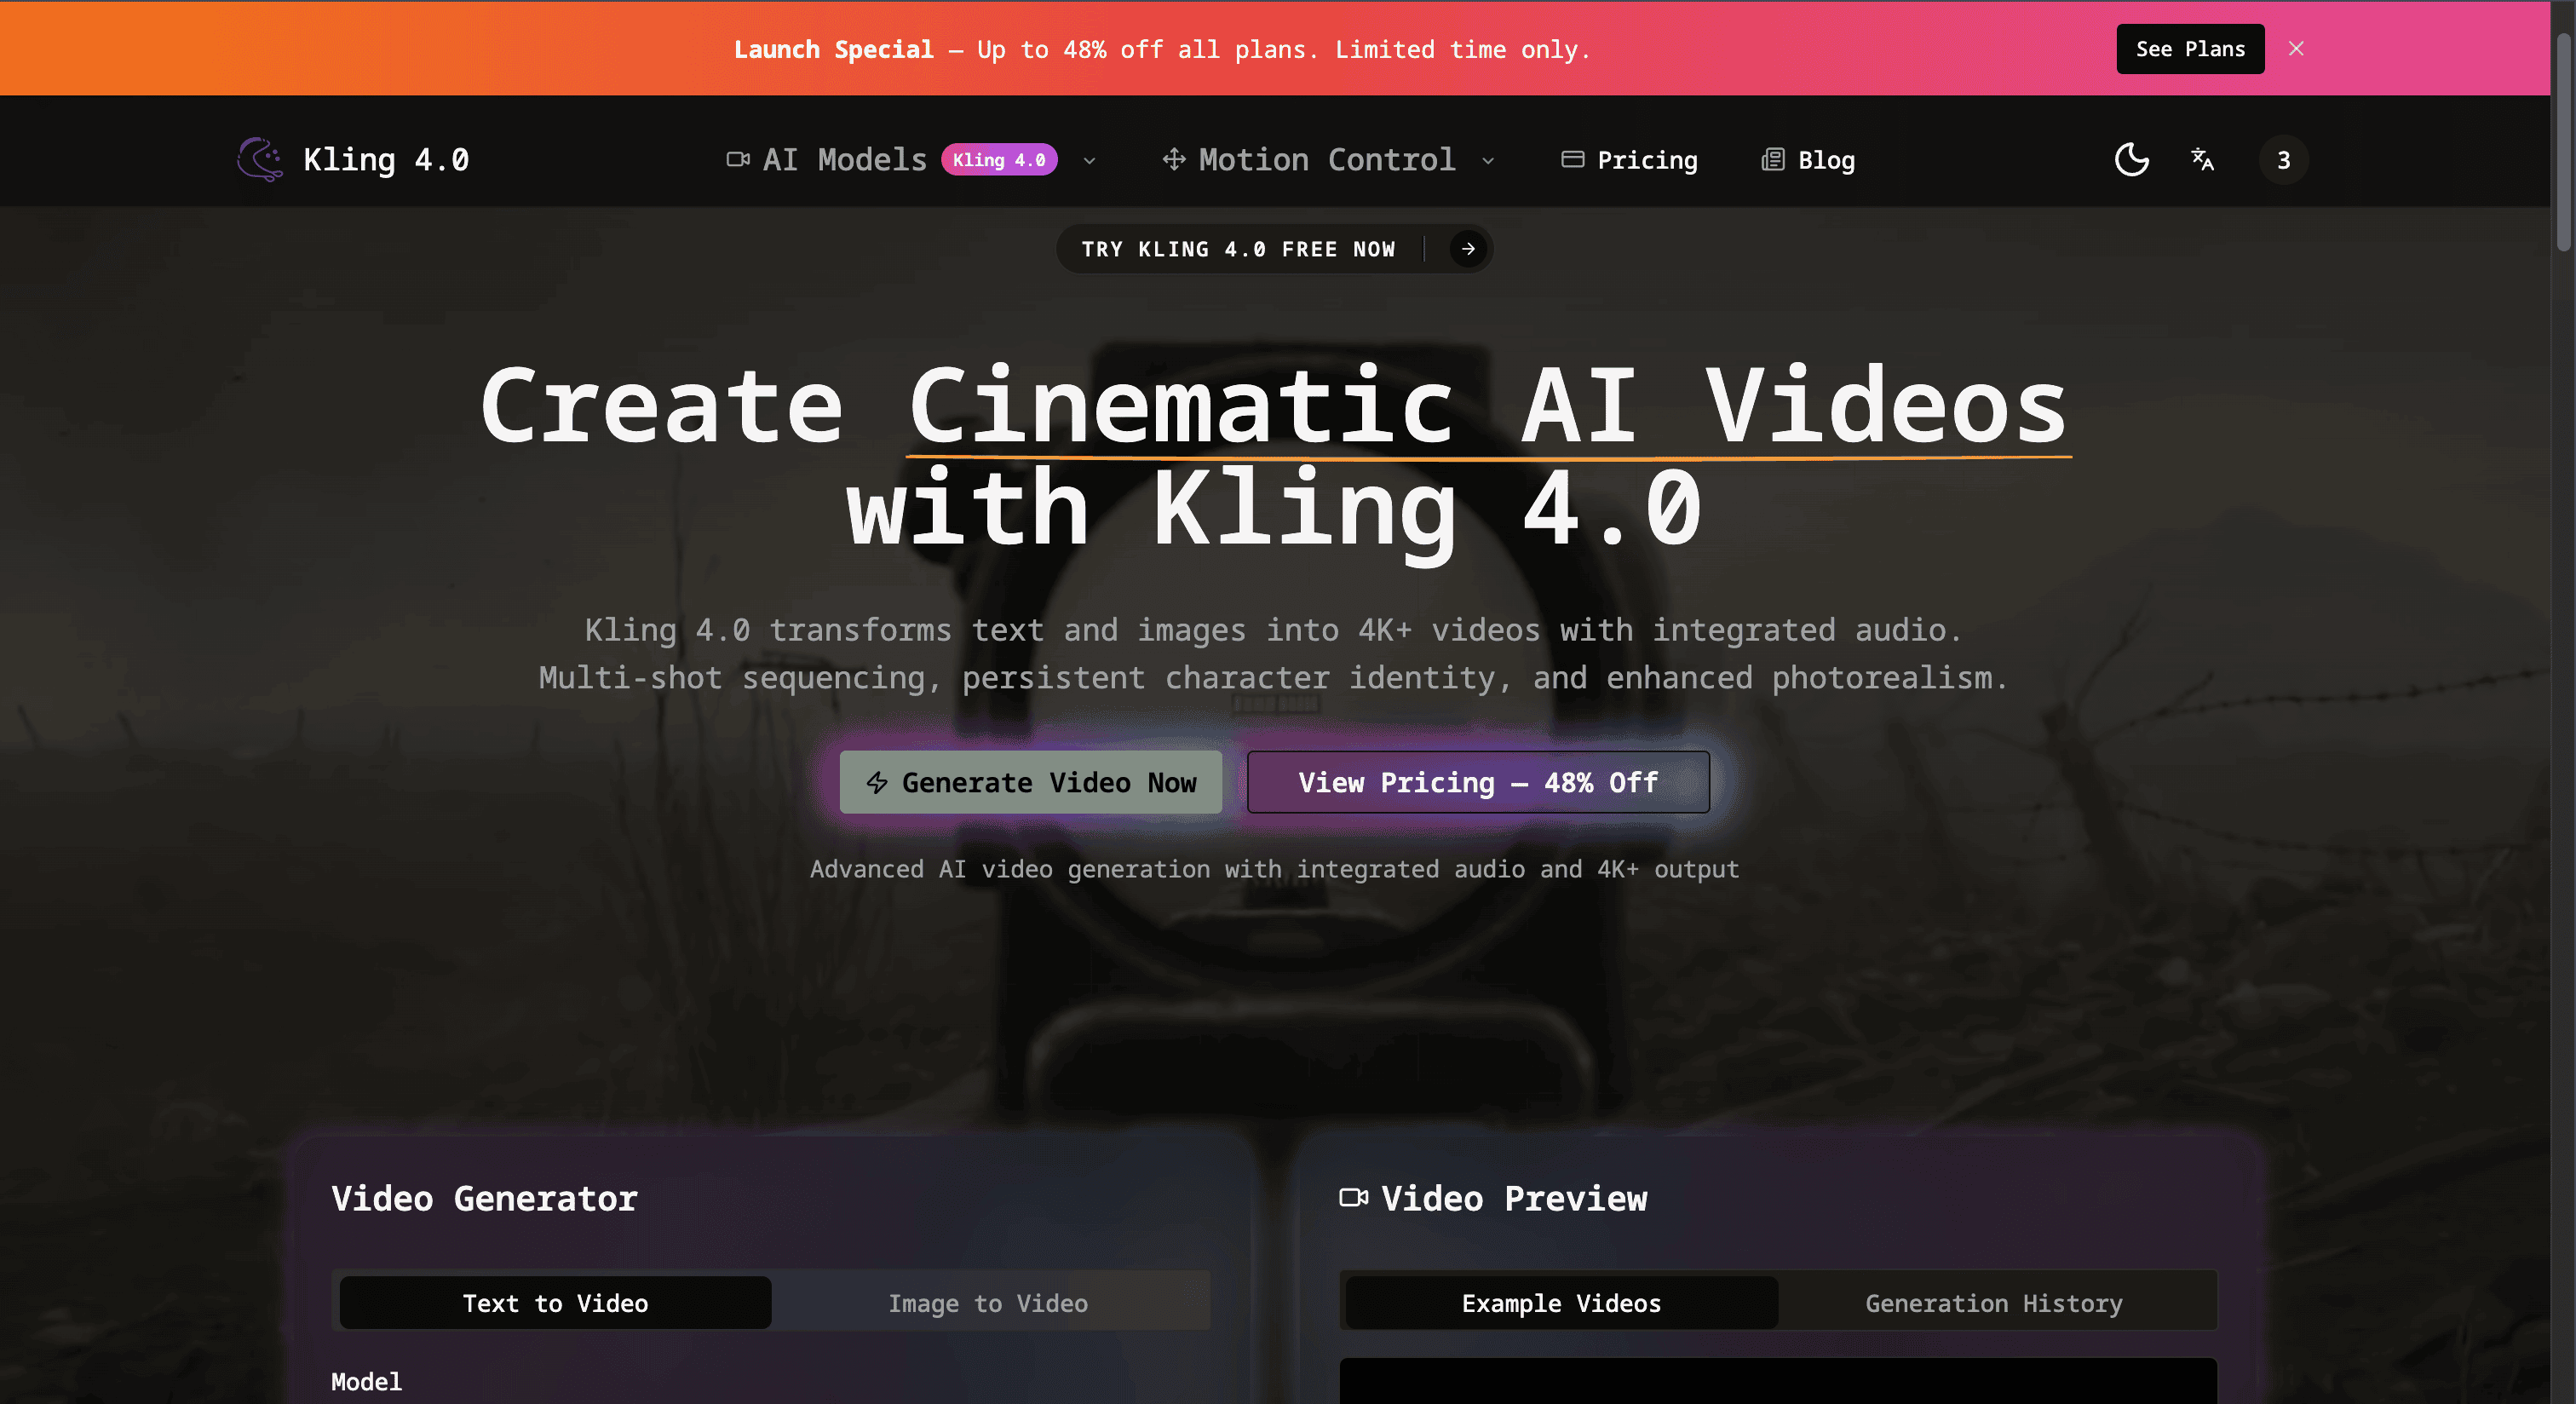This screenshot has width=2576, height=1404.
Task: Click the Blog document icon in the navbar
Action: 1773,159
